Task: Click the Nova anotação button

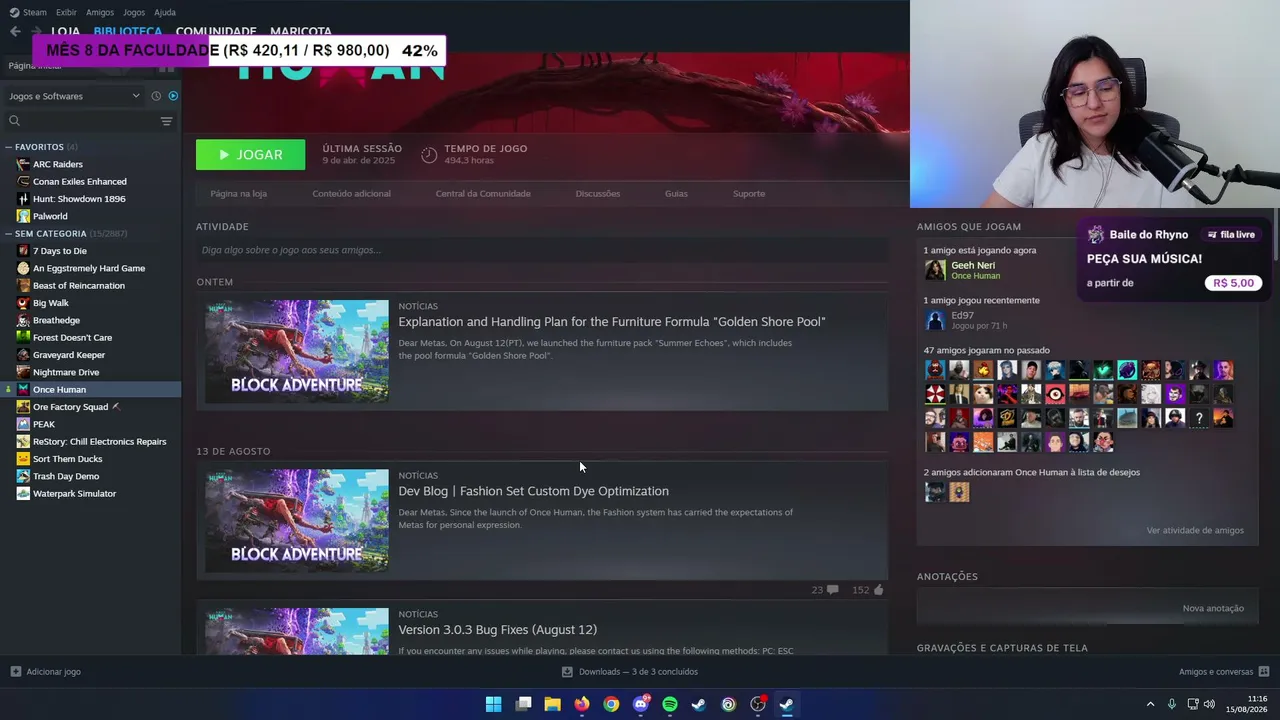Action: click(1213, 608)
